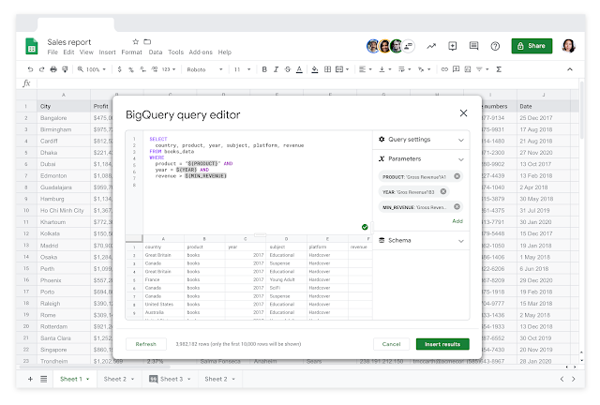Click Insert results button
This screenshot has height=405, width=600.
(x=442, y=344)
